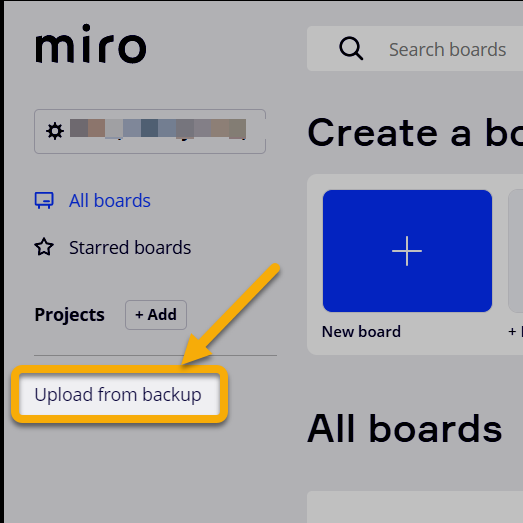
Task: Click the miro logo
Action: tap(91, 44)
